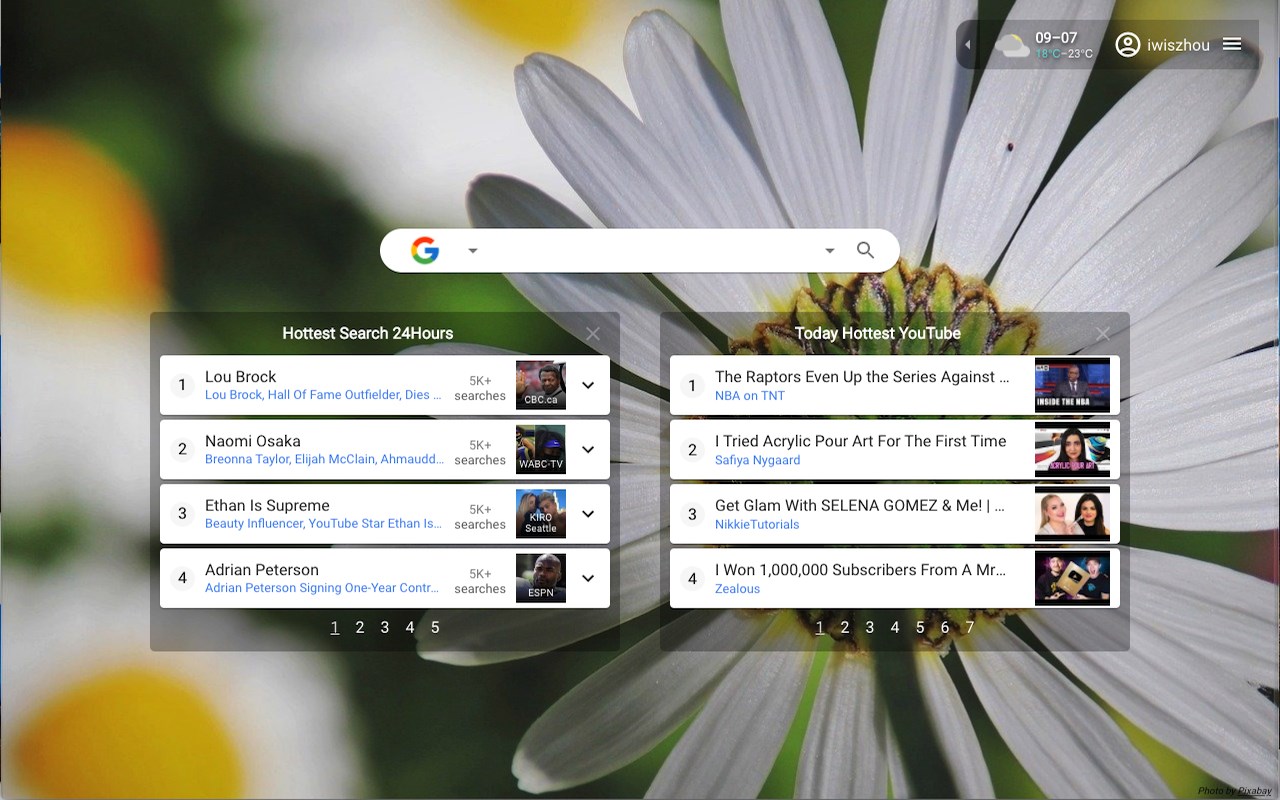The height and width of the screenshot is (800, 1280).
Task: Open the search suggestions dropdown arrow
Action: pyautogui.click(x=829, y=251)
